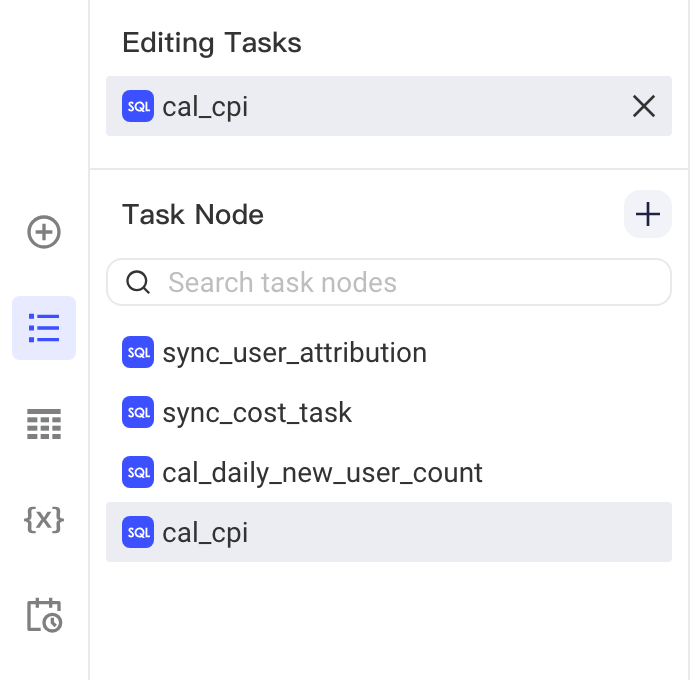Click the SQL icon beside sync_cost_task
This screenshot has width=690, height=680.
coord(138,412)
